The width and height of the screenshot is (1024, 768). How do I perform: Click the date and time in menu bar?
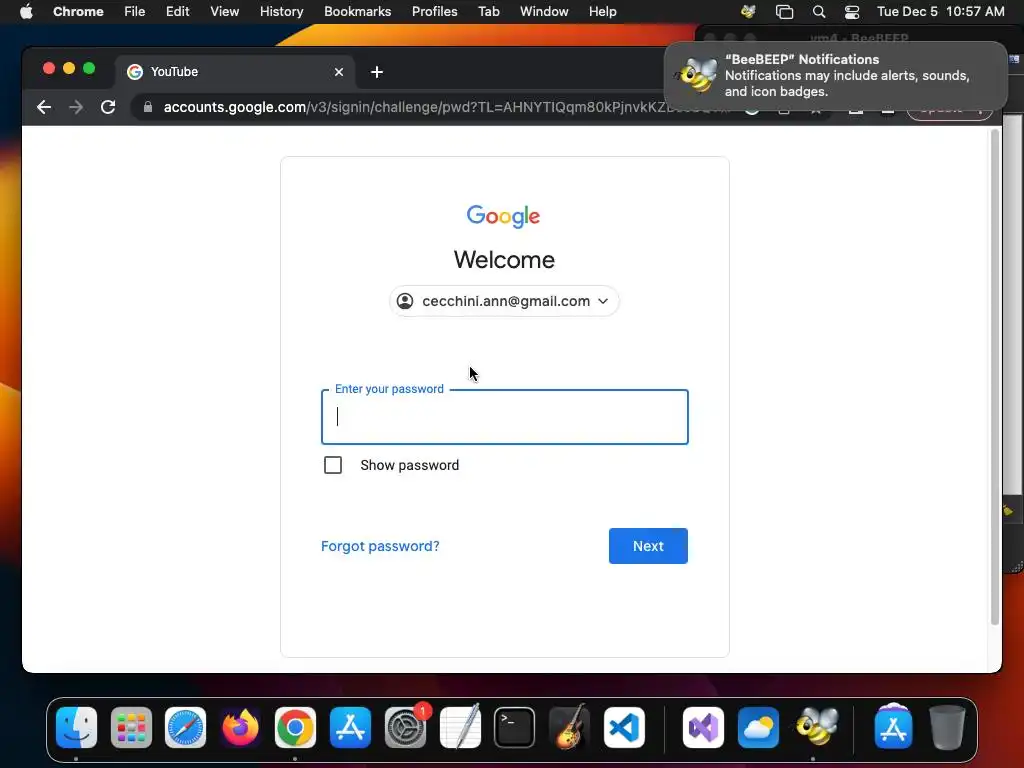click(x=940, y=11)
